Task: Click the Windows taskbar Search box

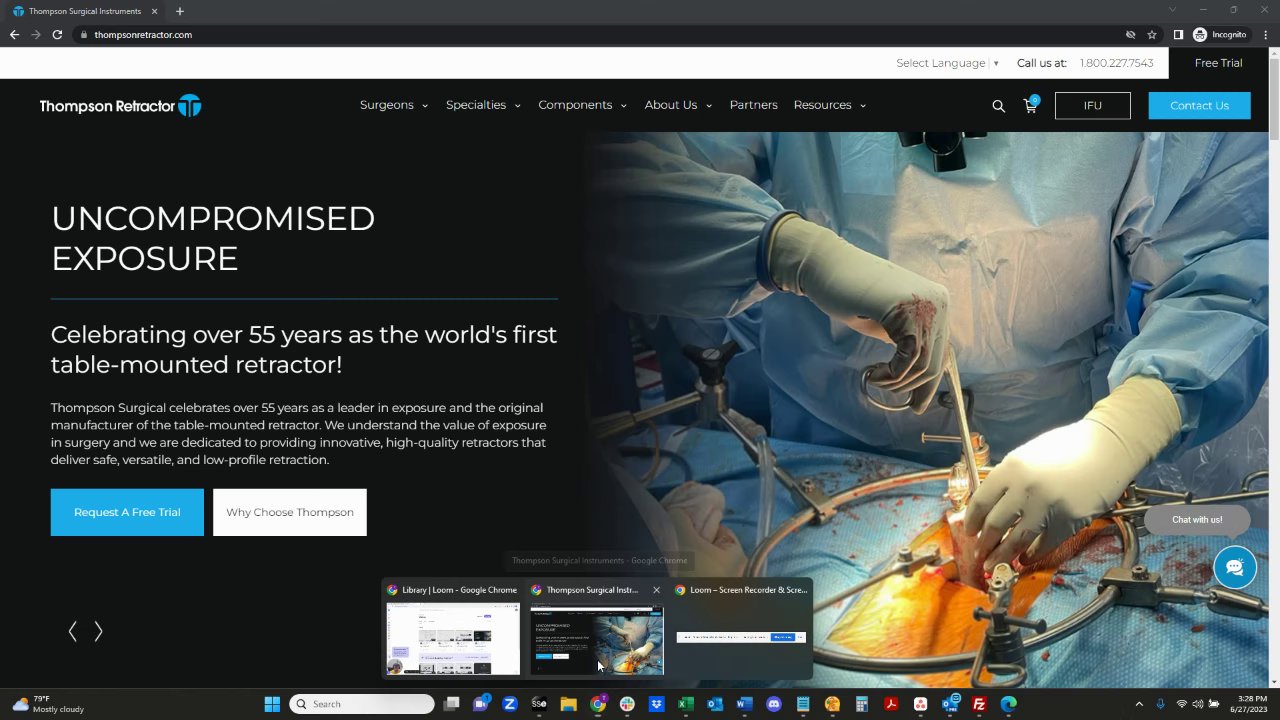Action: [x=362, y=704]
